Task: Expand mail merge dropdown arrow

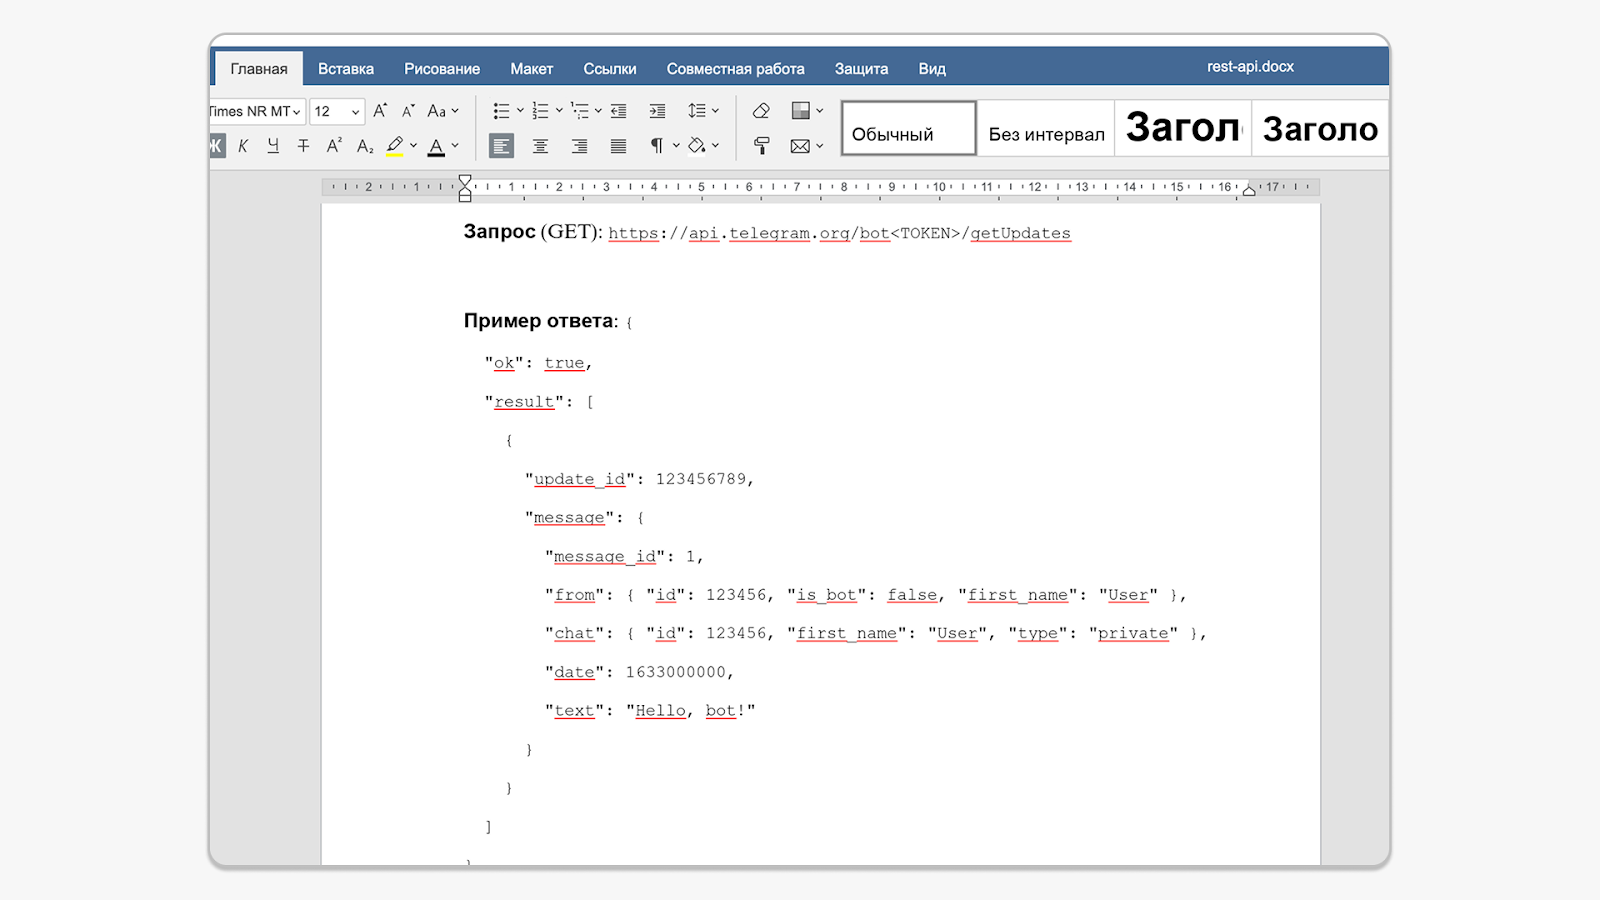Action: tap(820, 146)
